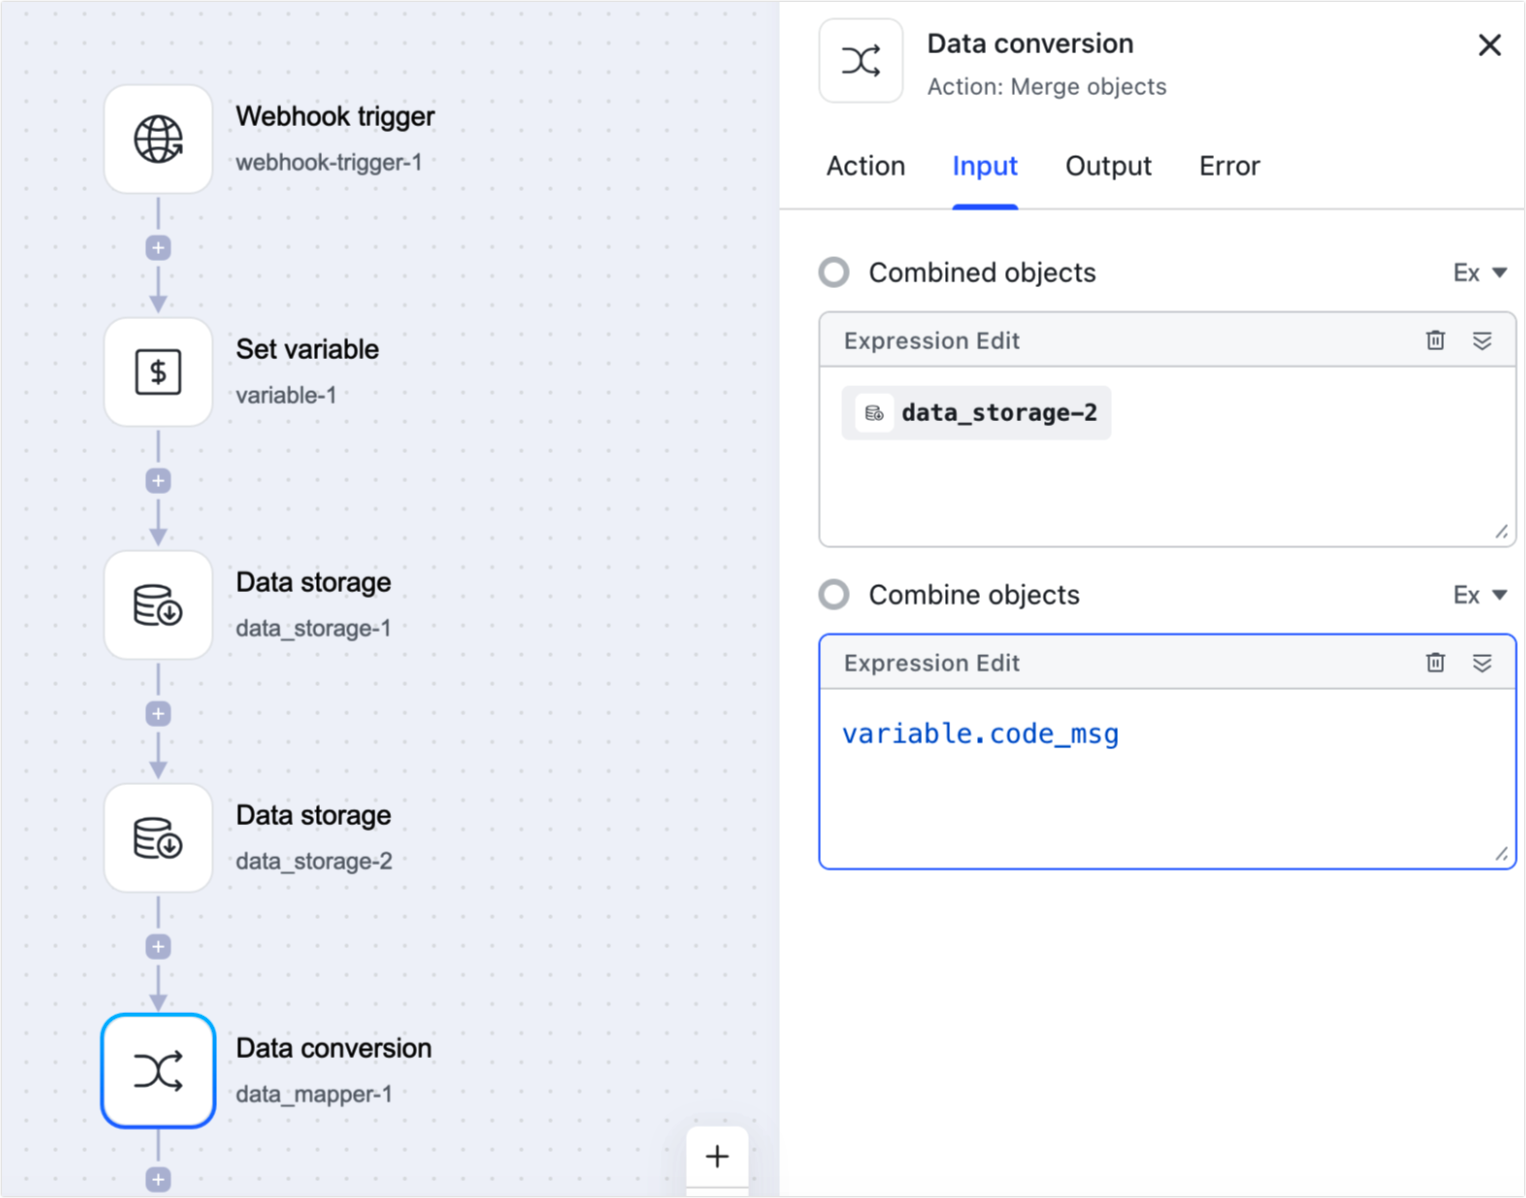Switch to the Output tab
Image resolution: width=1526 pixels, height=1198 pixels.
pos(1108,166)
